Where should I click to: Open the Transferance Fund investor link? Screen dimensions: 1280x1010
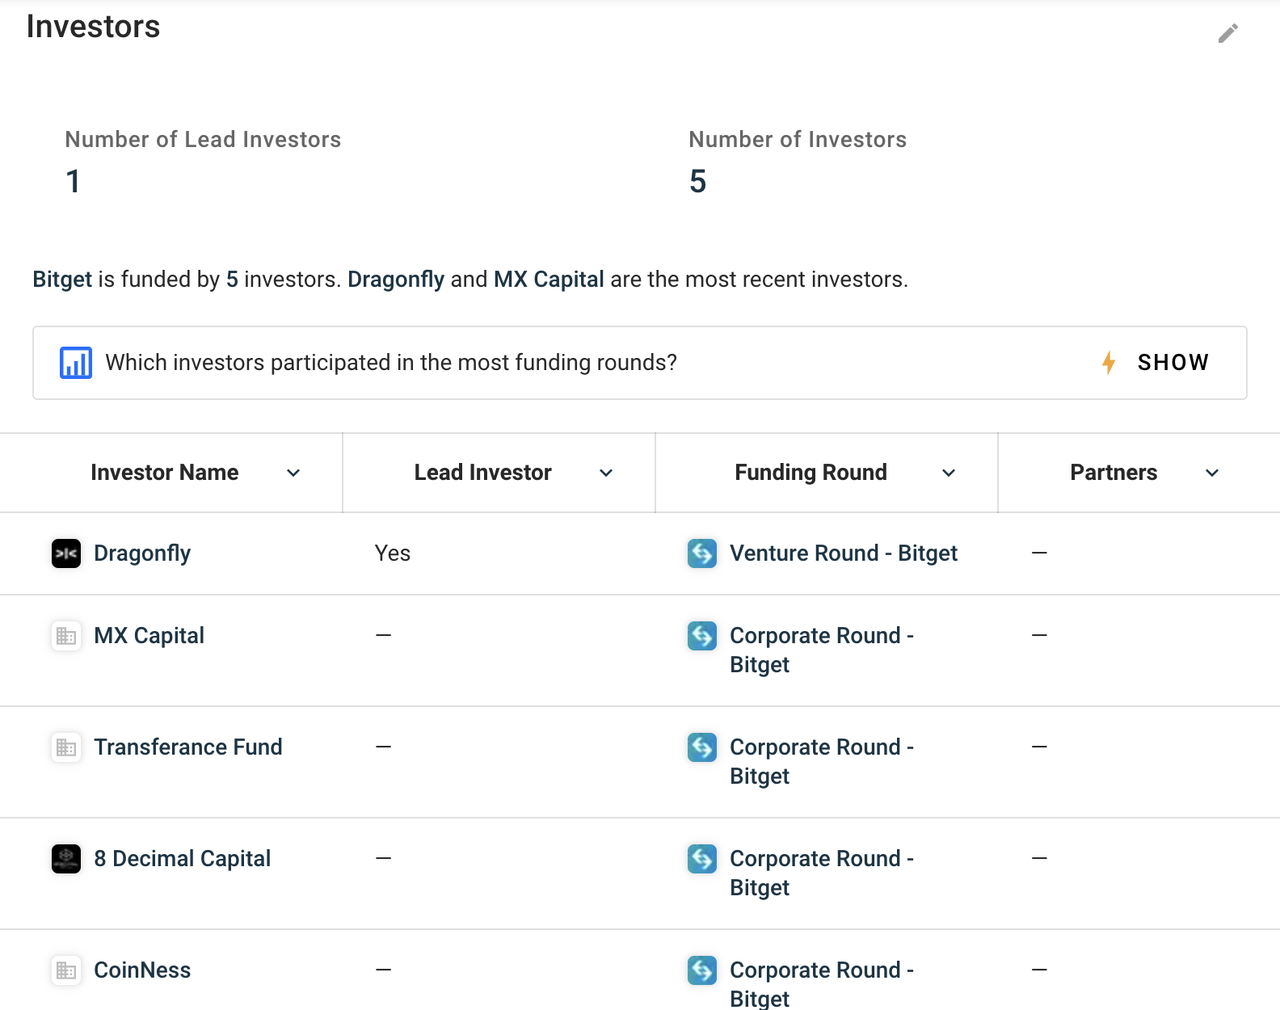(188, 747)
